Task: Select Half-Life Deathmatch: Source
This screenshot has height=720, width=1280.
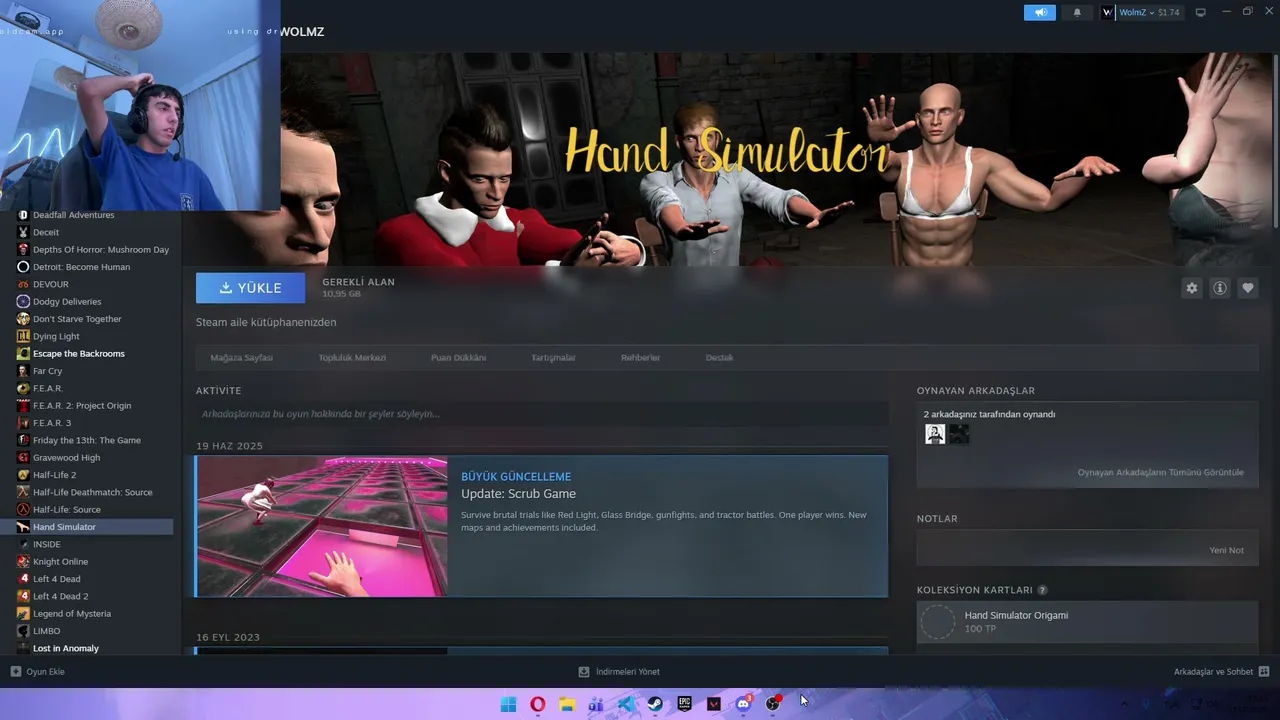Action: click(x=93, y=492)
